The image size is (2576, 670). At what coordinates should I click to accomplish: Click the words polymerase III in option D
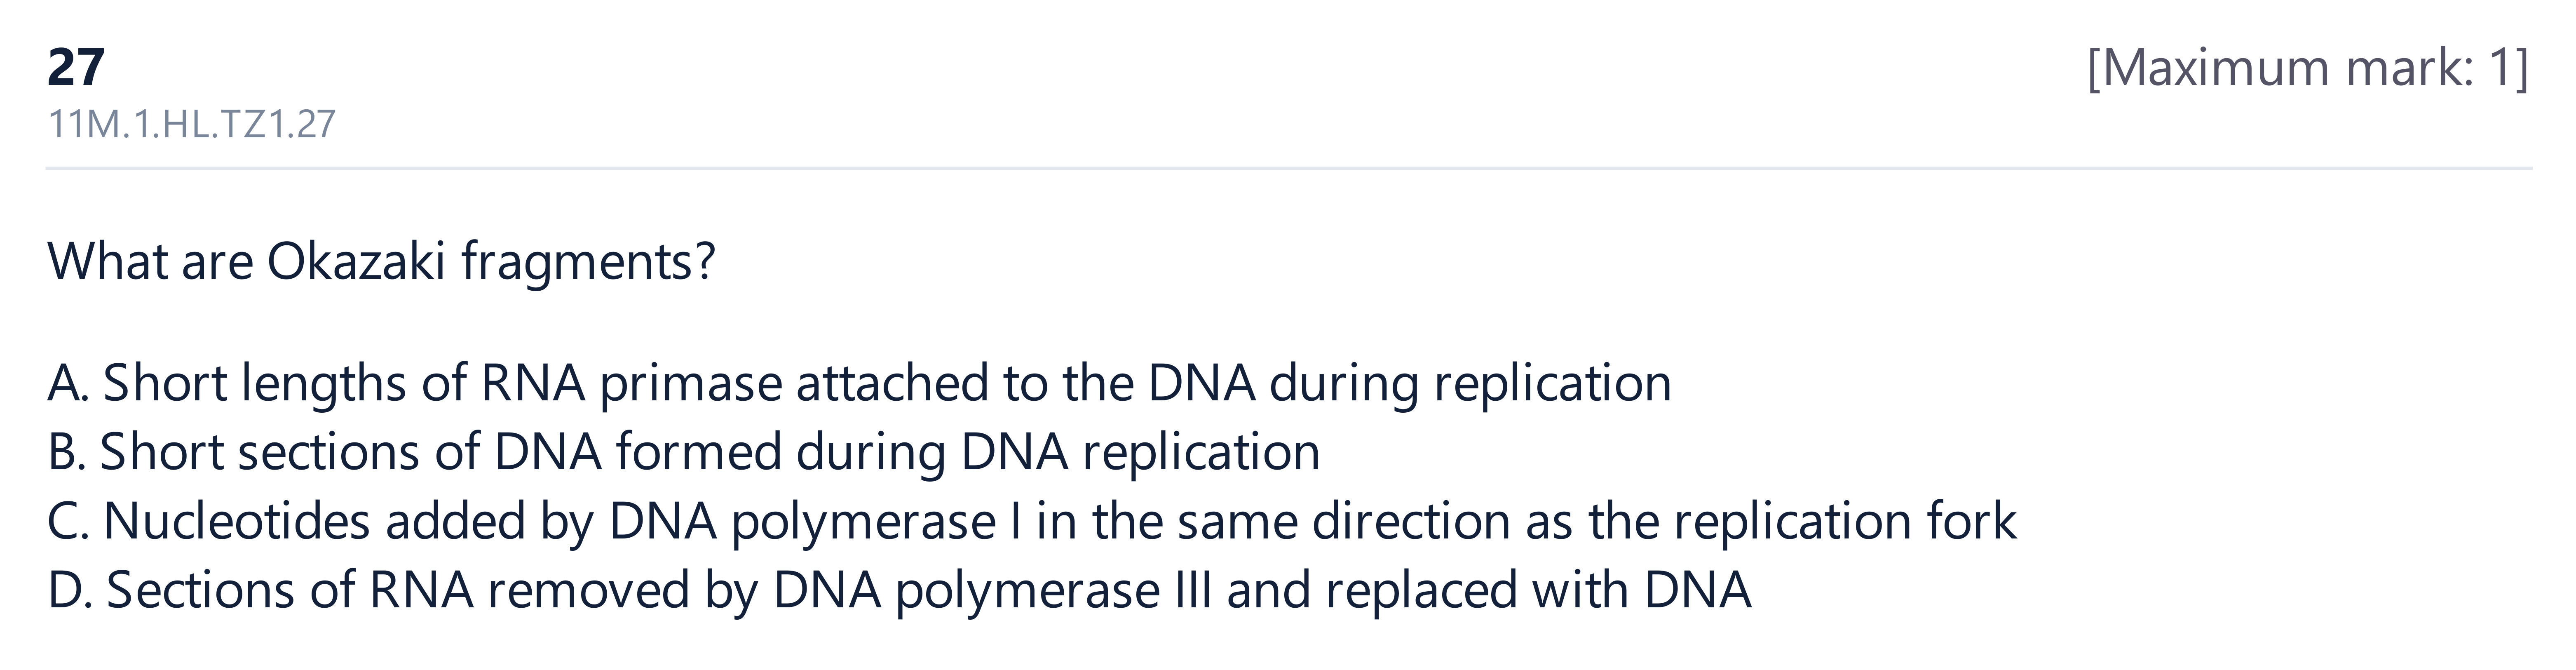(1054, 591)
